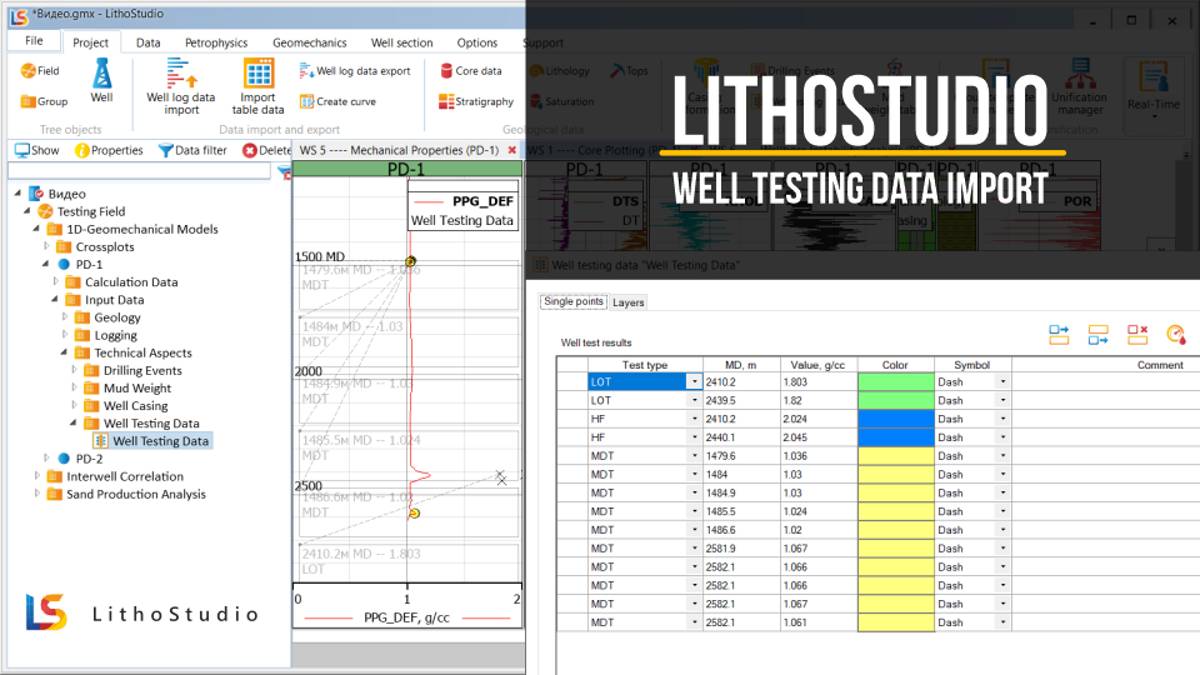Click Create curve tool
Viewport: 1200px width, 675px height.
(x=338, y=101)
